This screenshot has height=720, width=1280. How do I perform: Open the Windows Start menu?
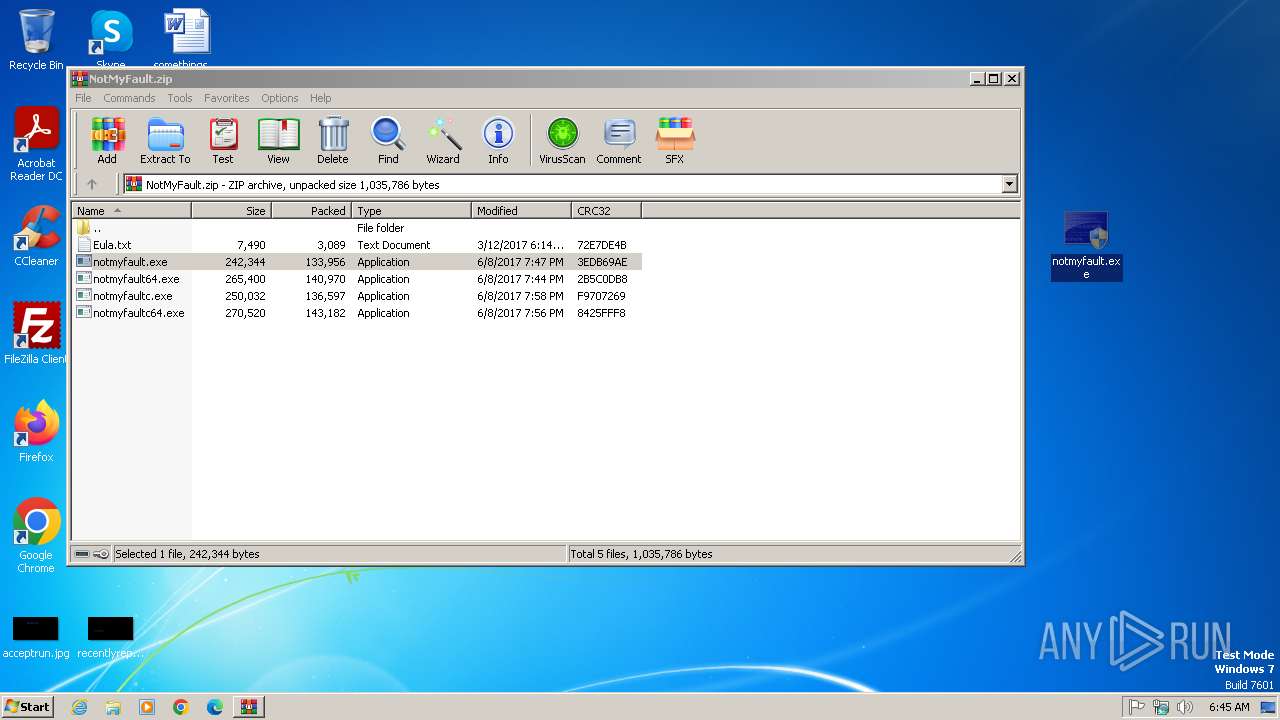27,706
